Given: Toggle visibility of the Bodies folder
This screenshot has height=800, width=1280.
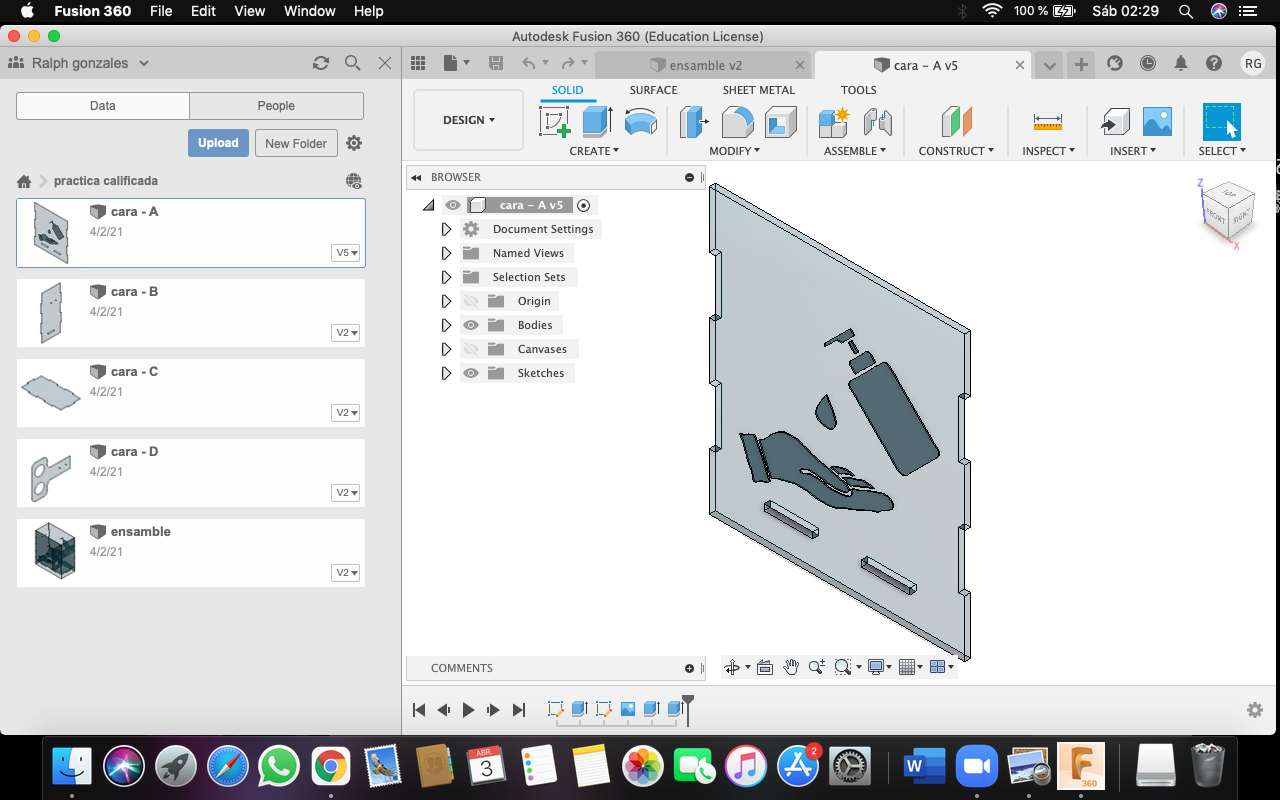Looking at the screenshot, I should (471, 325).
